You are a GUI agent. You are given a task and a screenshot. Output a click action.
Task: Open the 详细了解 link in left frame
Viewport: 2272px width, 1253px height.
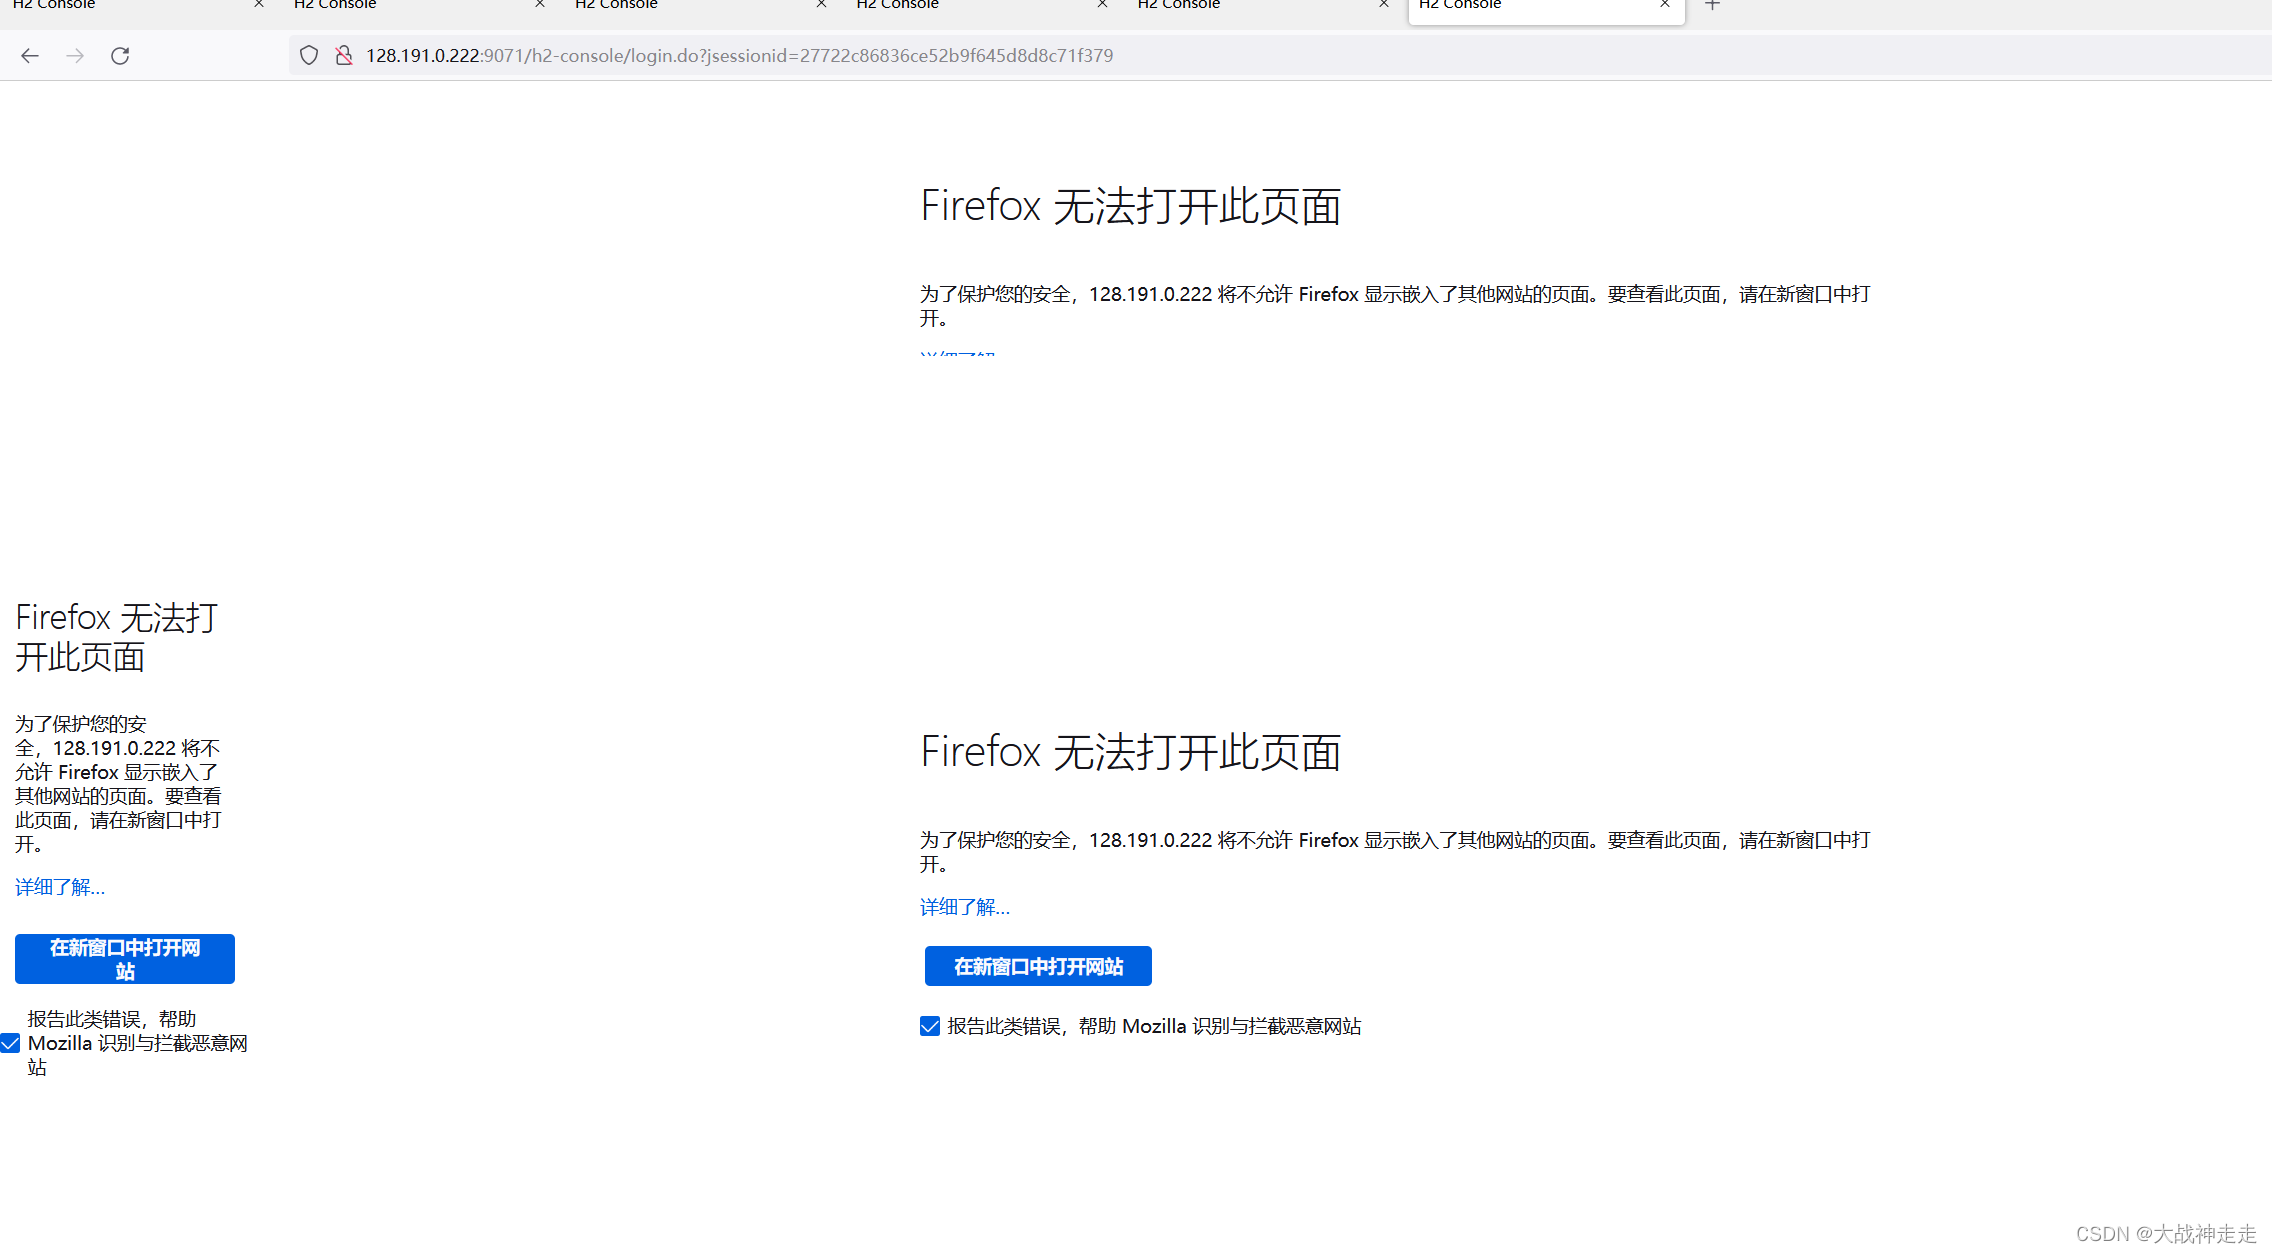[60, 888]
